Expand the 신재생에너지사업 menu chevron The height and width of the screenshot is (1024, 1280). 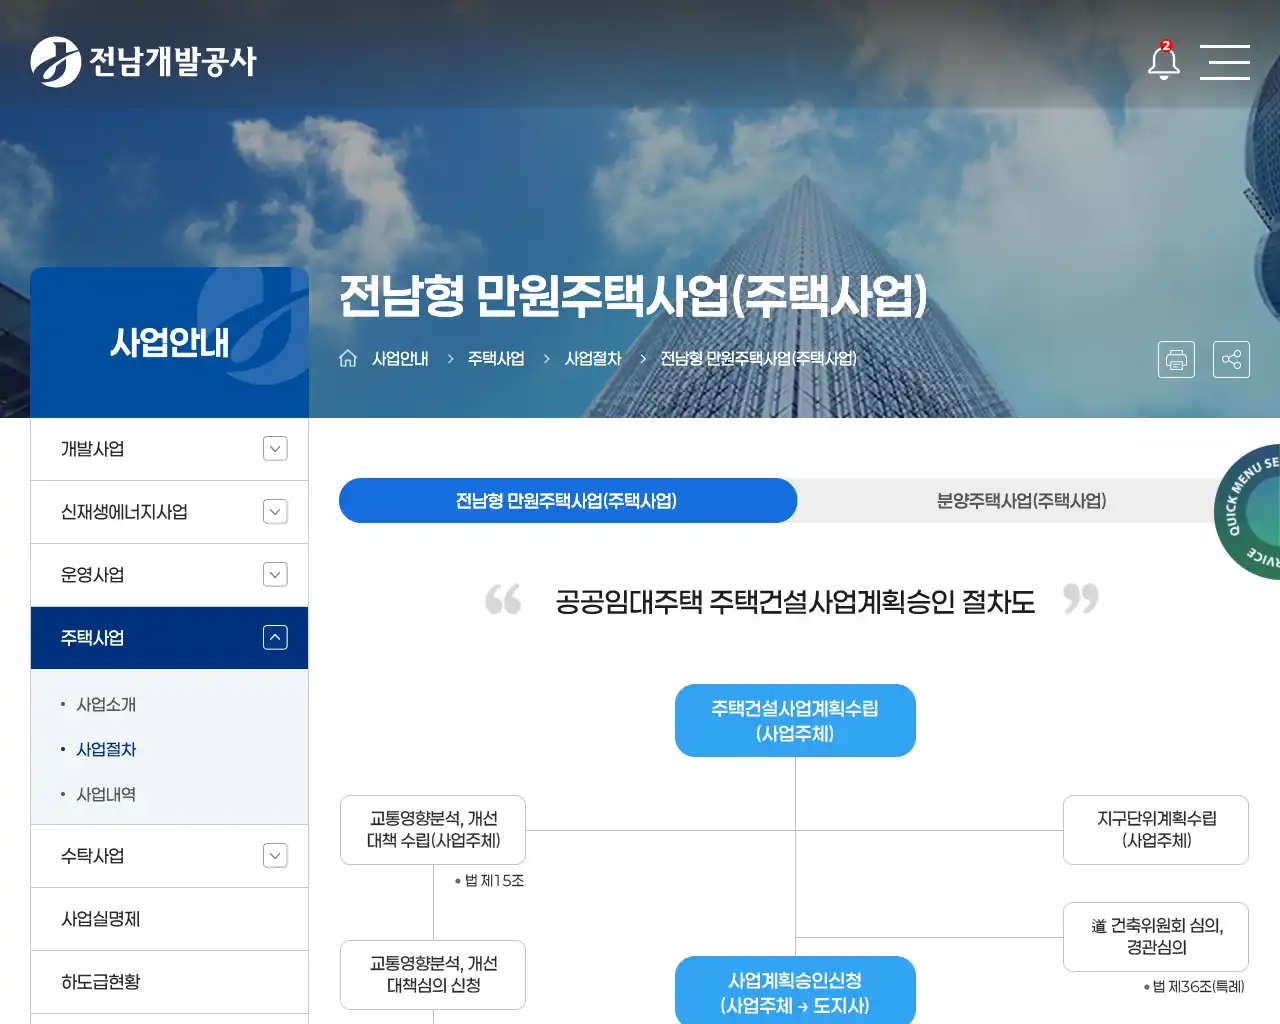point(275,512)
